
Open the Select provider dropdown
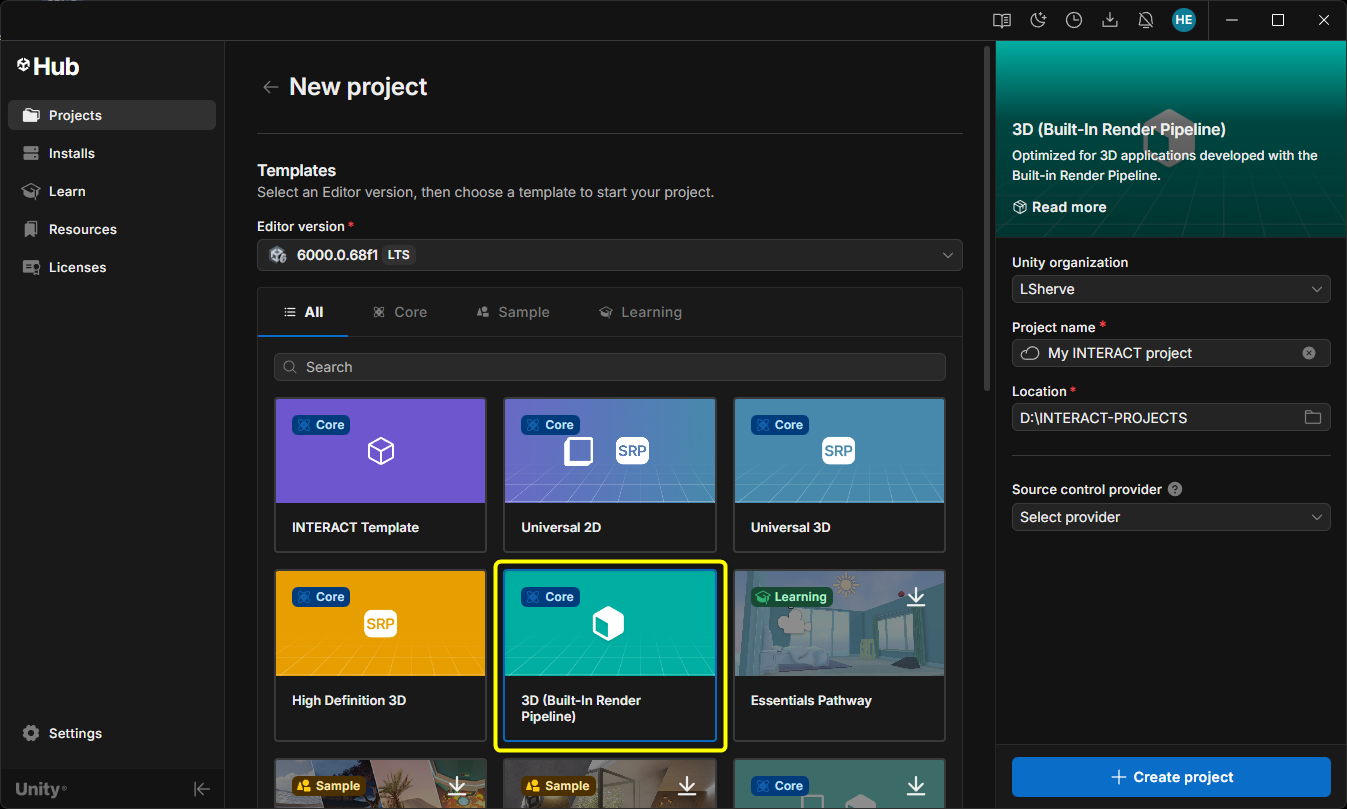click(x=1171, y=517)
